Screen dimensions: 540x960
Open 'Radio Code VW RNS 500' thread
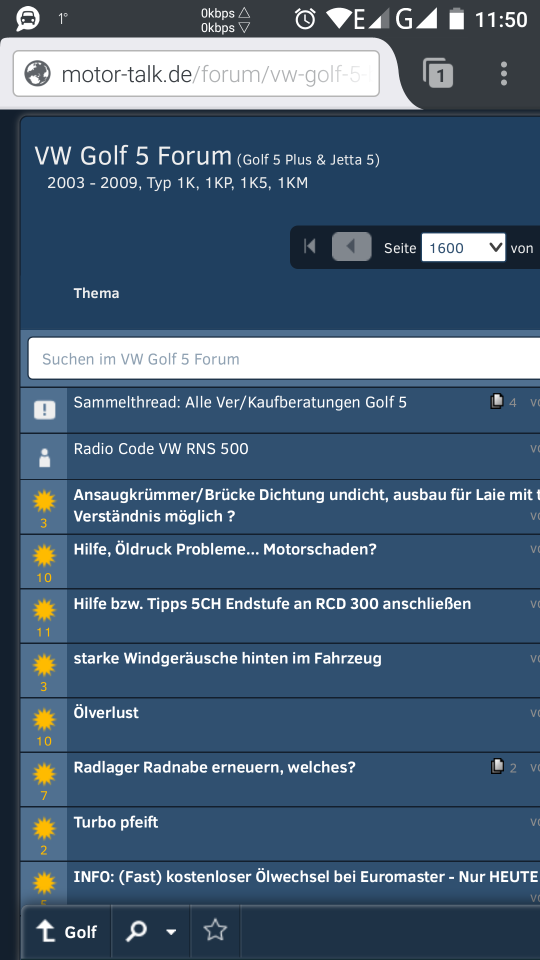tap(161, 449)
